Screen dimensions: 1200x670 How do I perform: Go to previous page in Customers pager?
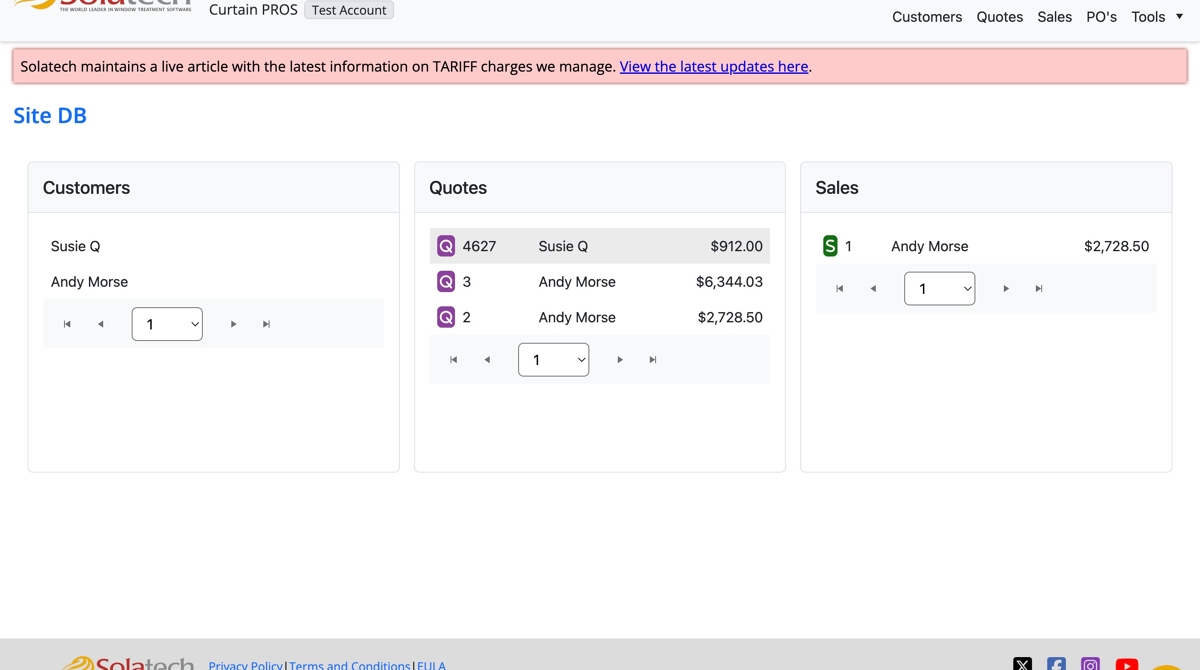click(100, 324)
